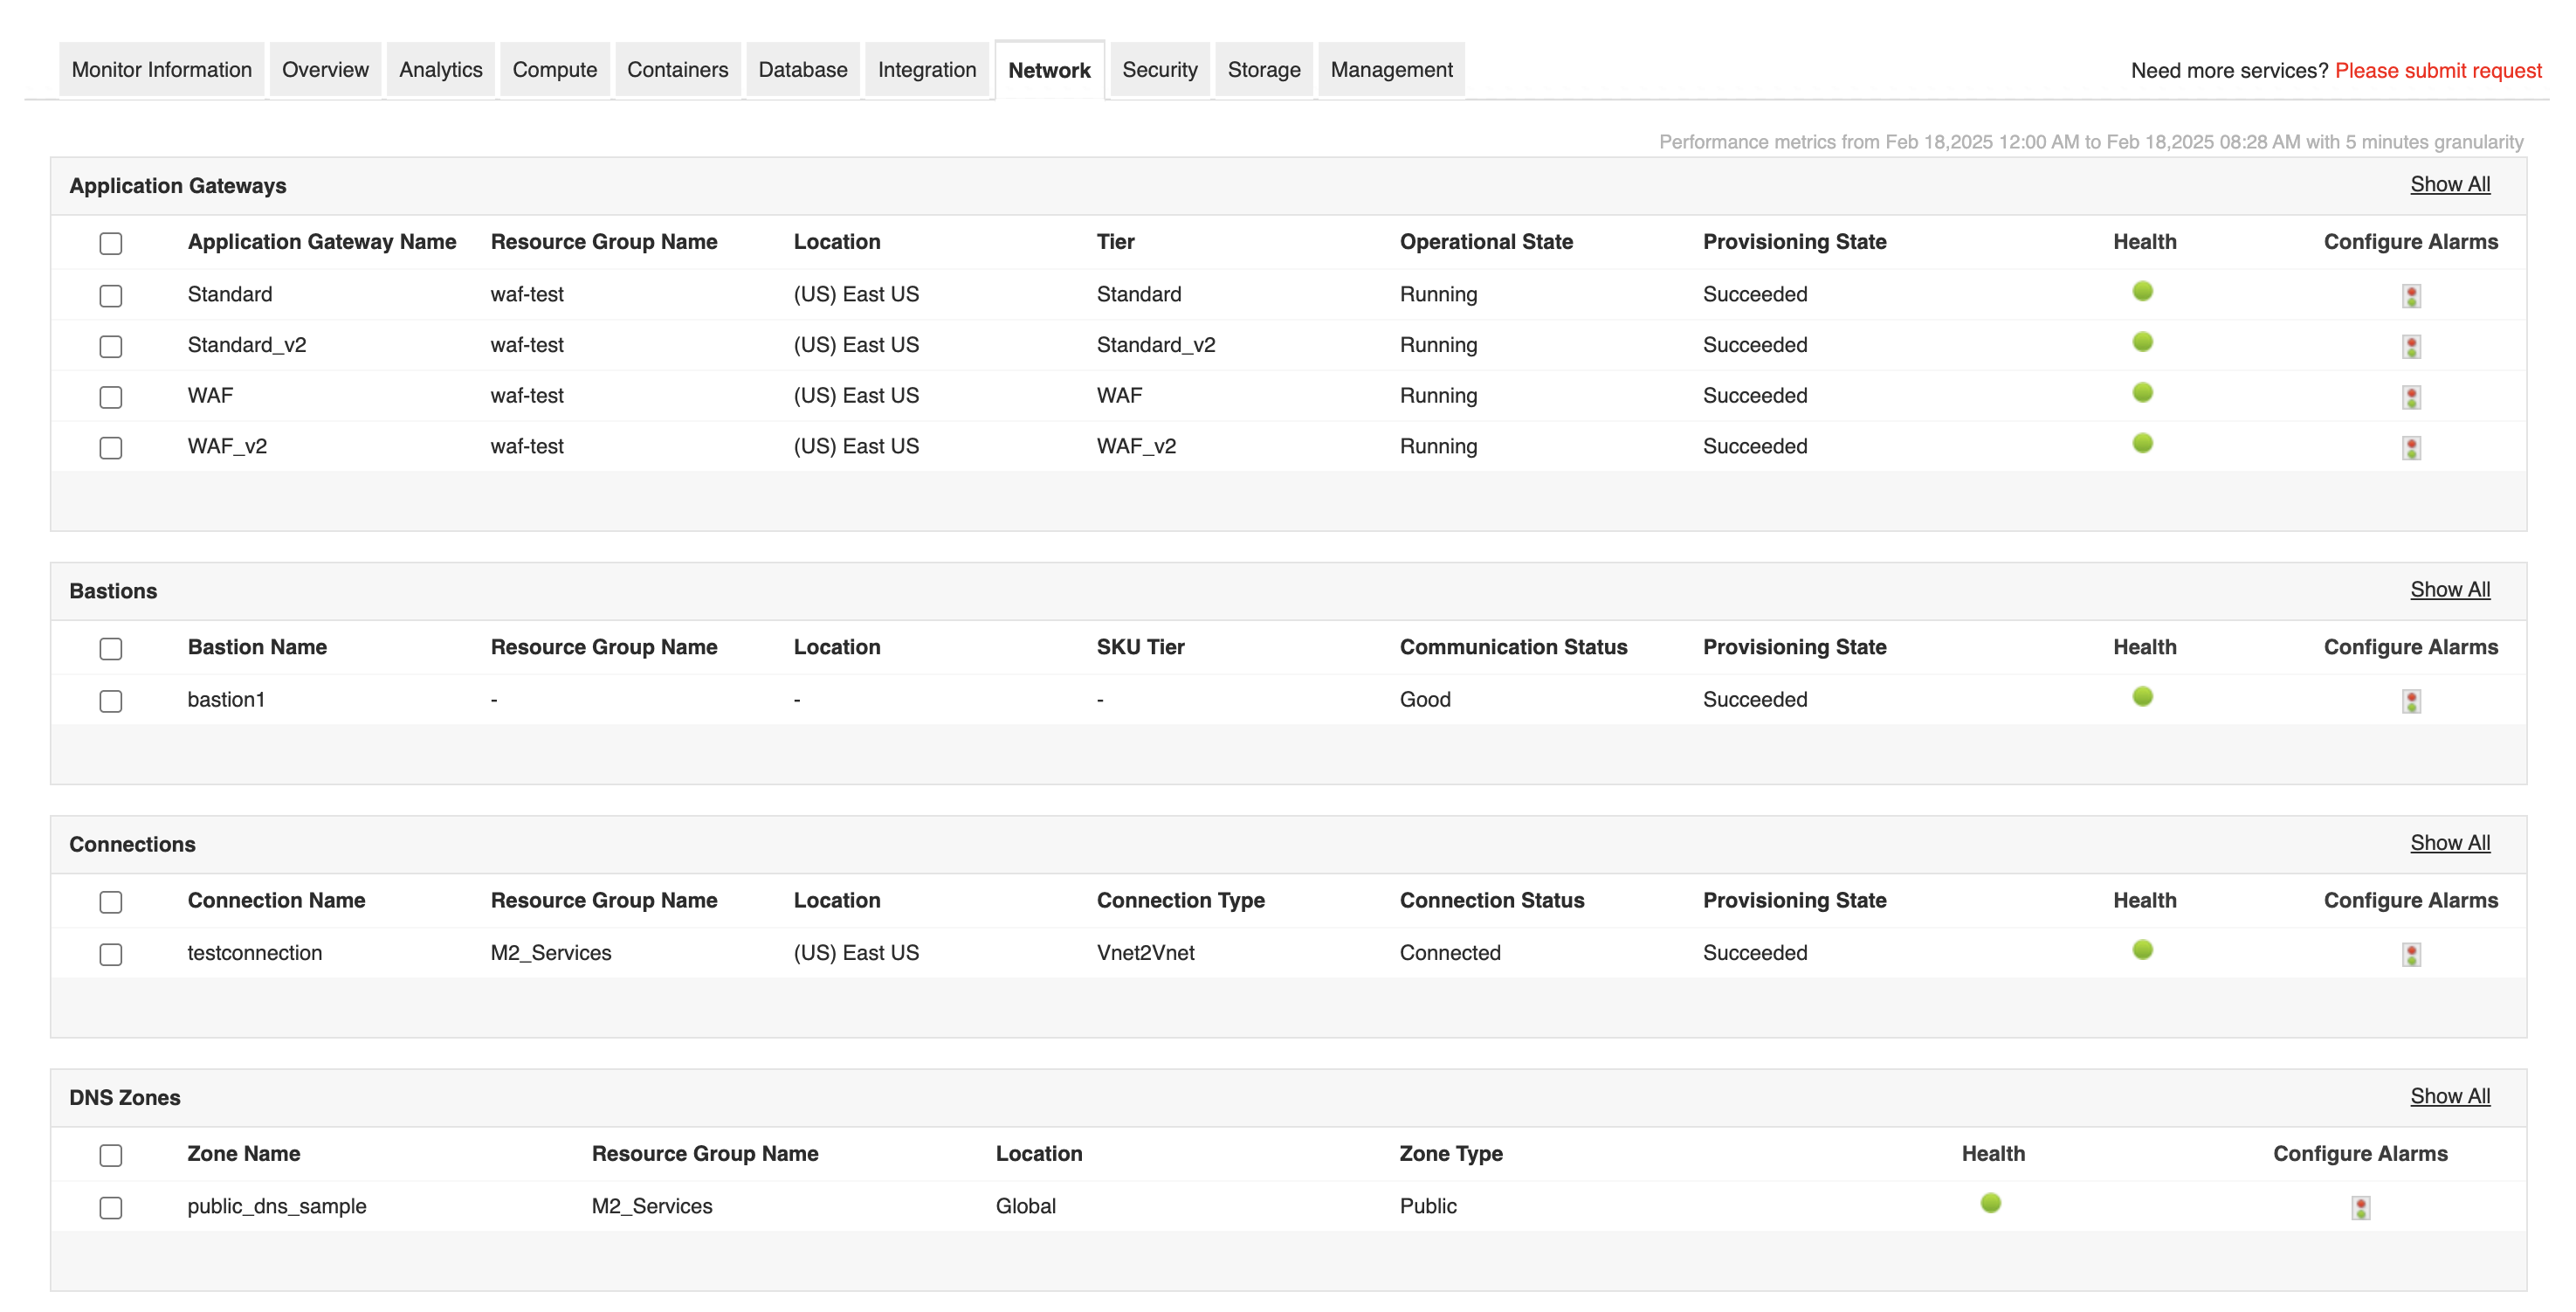This screenshot has width=2576, height=1312.
Task: Switch to the Analytics tab
Action: [440, 69]
